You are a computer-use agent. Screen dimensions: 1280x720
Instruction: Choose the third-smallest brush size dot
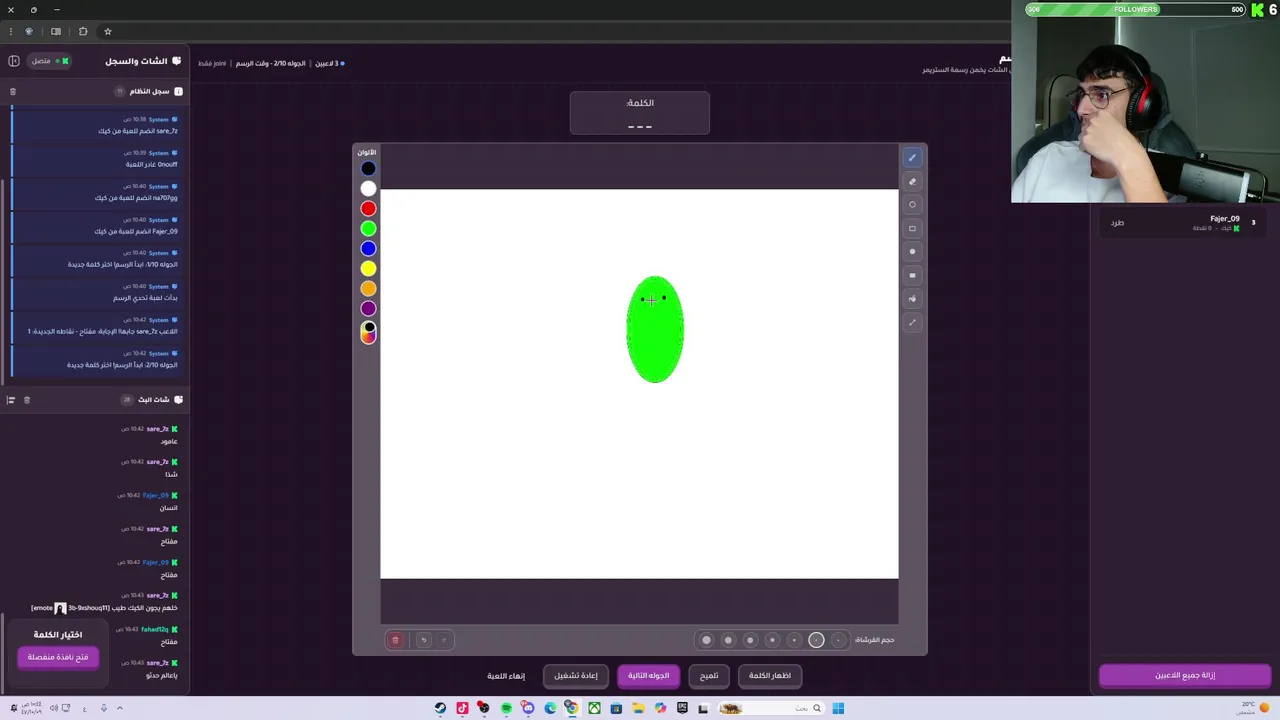pos(794,640)
